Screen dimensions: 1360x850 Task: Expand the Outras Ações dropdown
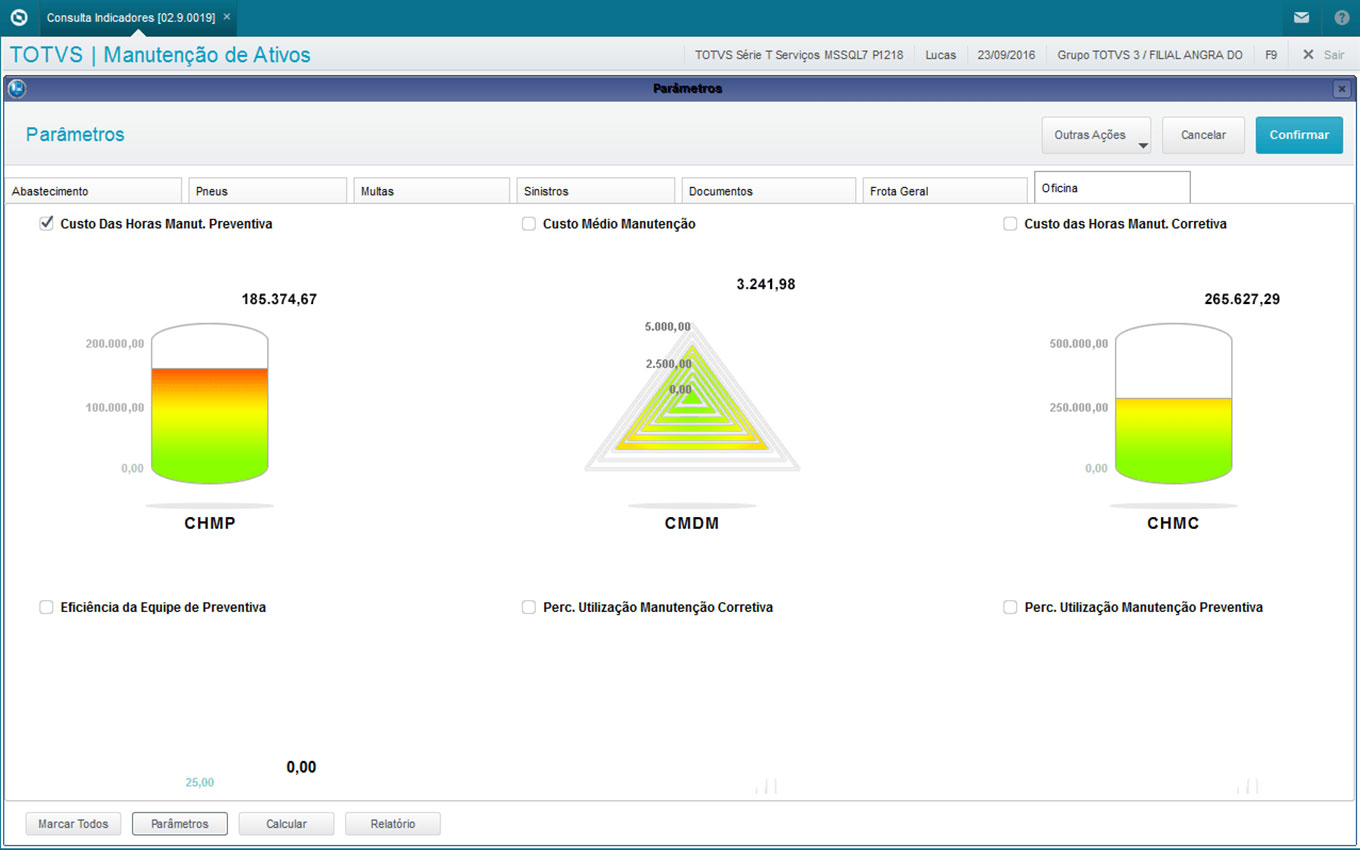tap(1096, 135)
